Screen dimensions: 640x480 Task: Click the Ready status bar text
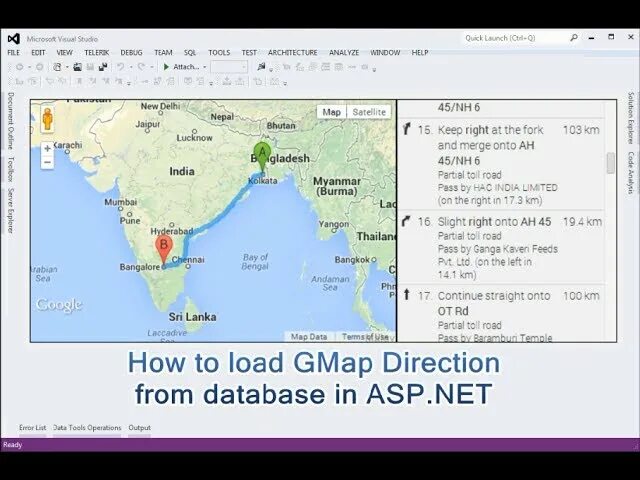pos(13,444)
